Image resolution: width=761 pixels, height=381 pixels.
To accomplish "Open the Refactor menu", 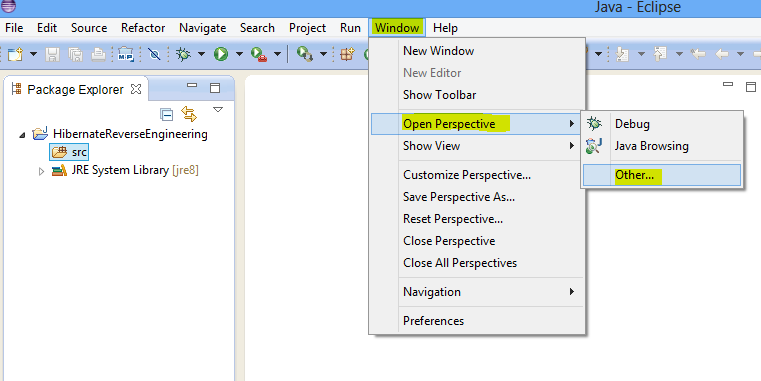I will coord(143,28).
